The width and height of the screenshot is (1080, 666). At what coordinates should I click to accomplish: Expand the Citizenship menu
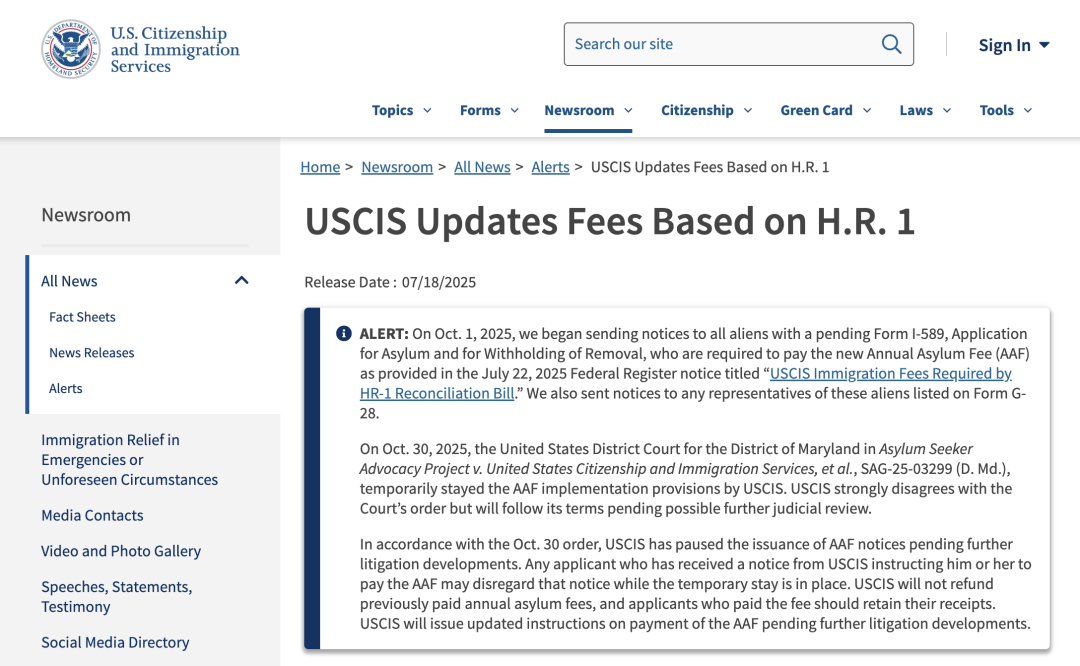point(706,110)
